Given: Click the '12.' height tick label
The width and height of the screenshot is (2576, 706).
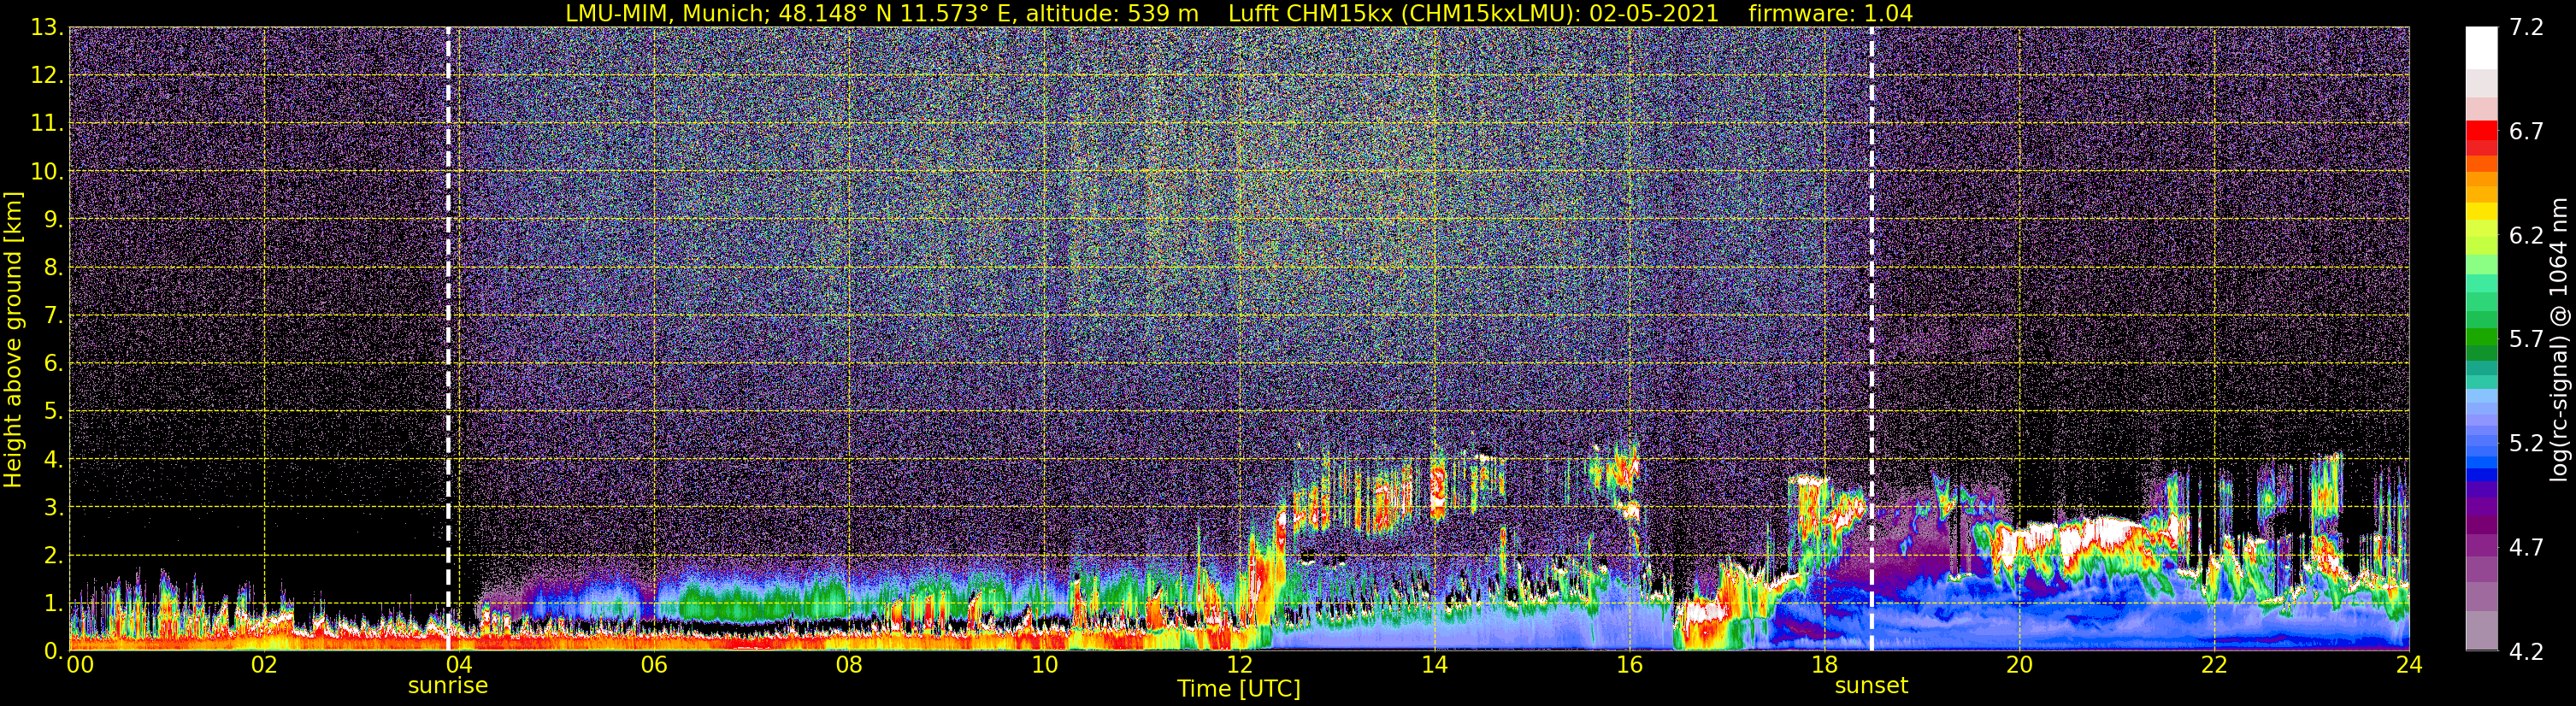Looking at the screenshot, I should pos(47,76).
